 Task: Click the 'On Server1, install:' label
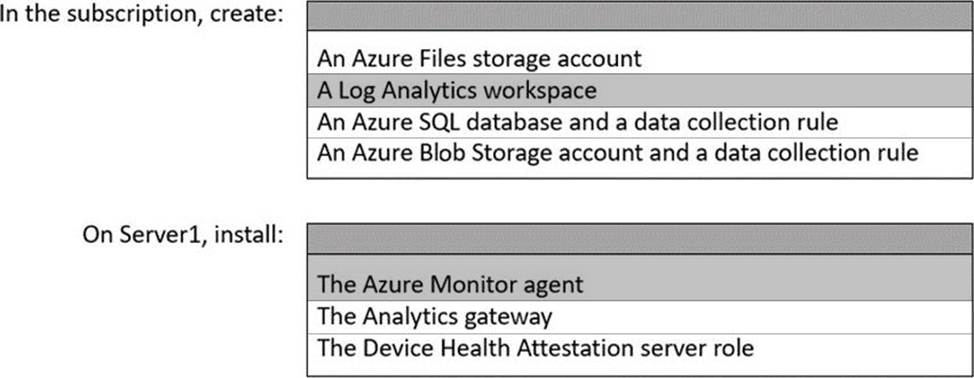(x=183, y=236)
